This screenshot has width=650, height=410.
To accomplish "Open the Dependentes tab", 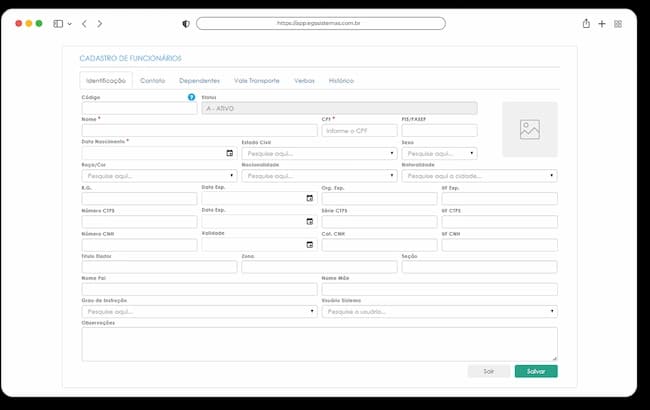I will (199, 80).
